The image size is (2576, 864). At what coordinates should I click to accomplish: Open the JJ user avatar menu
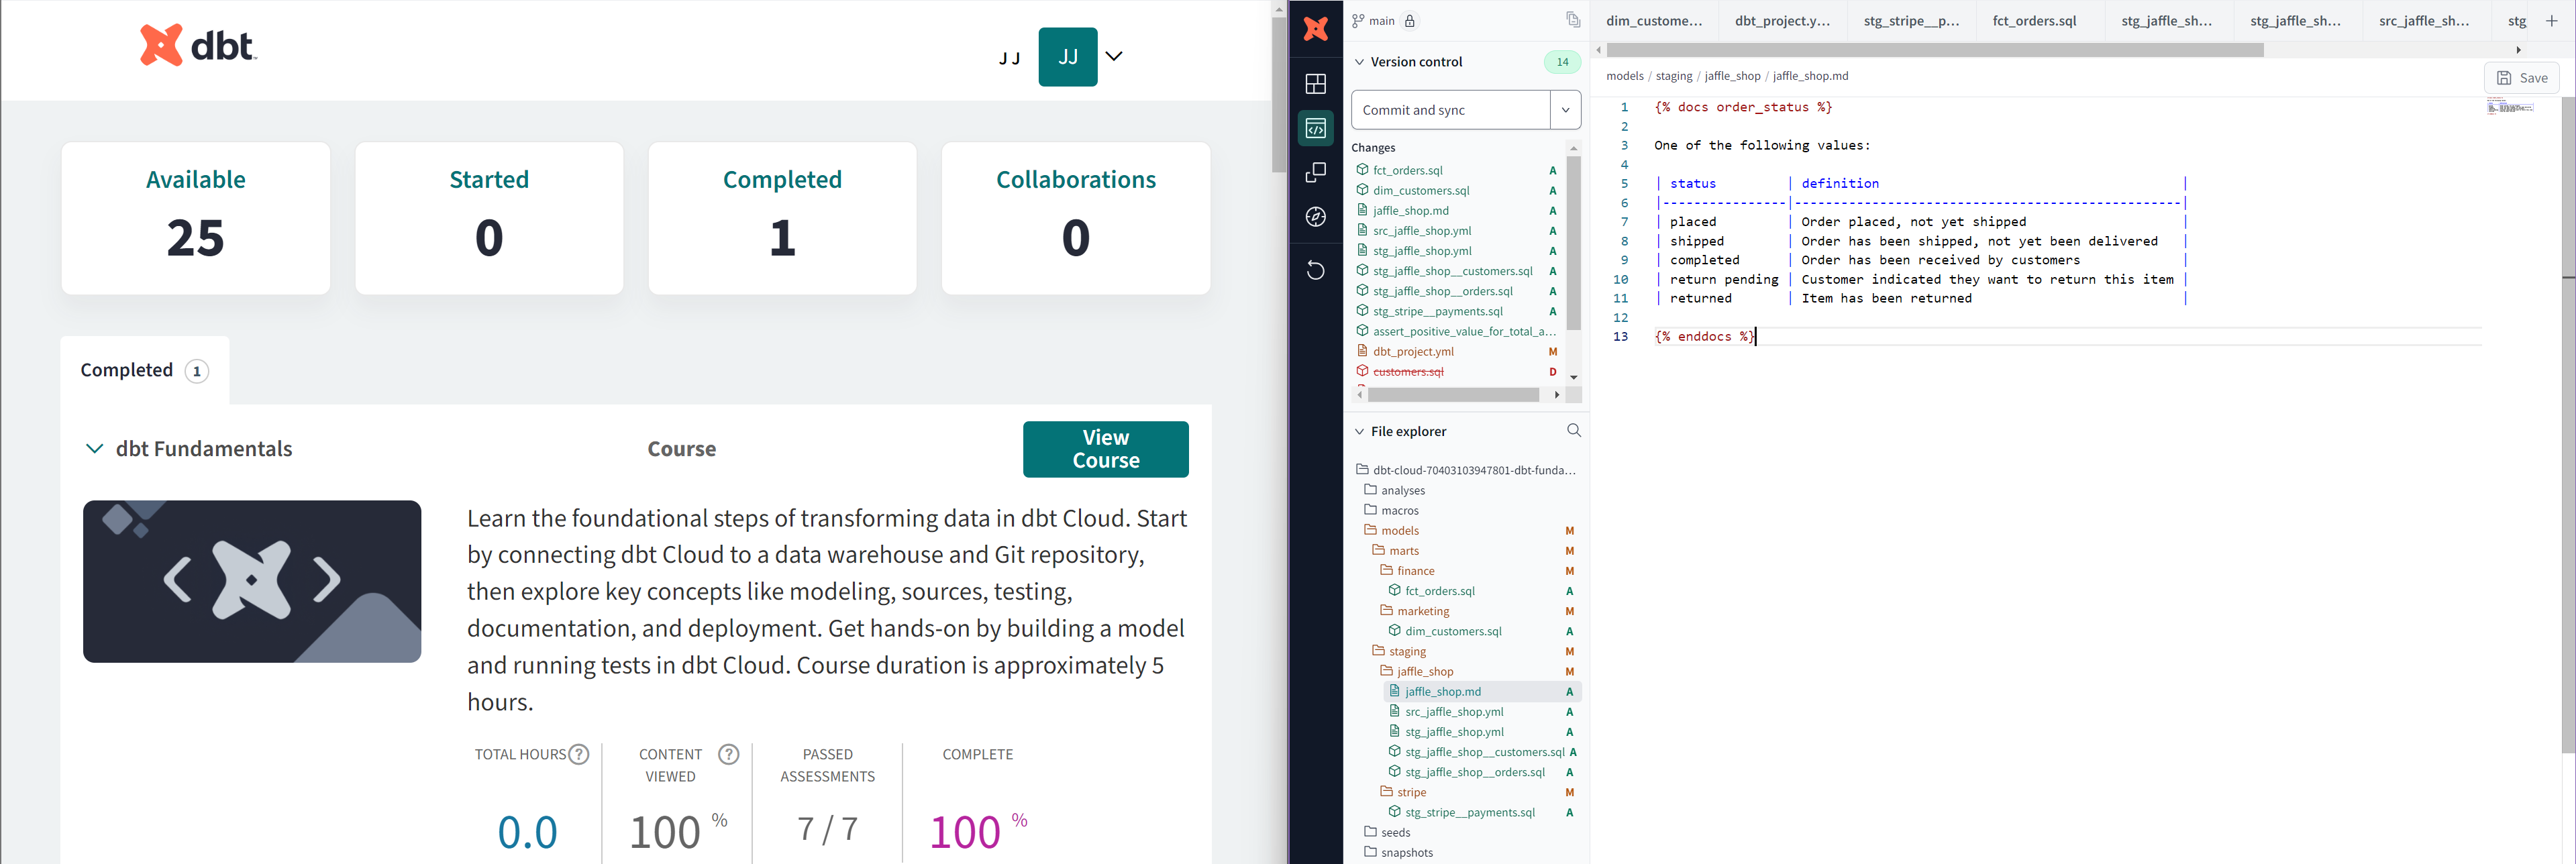tap(1067, 57)
